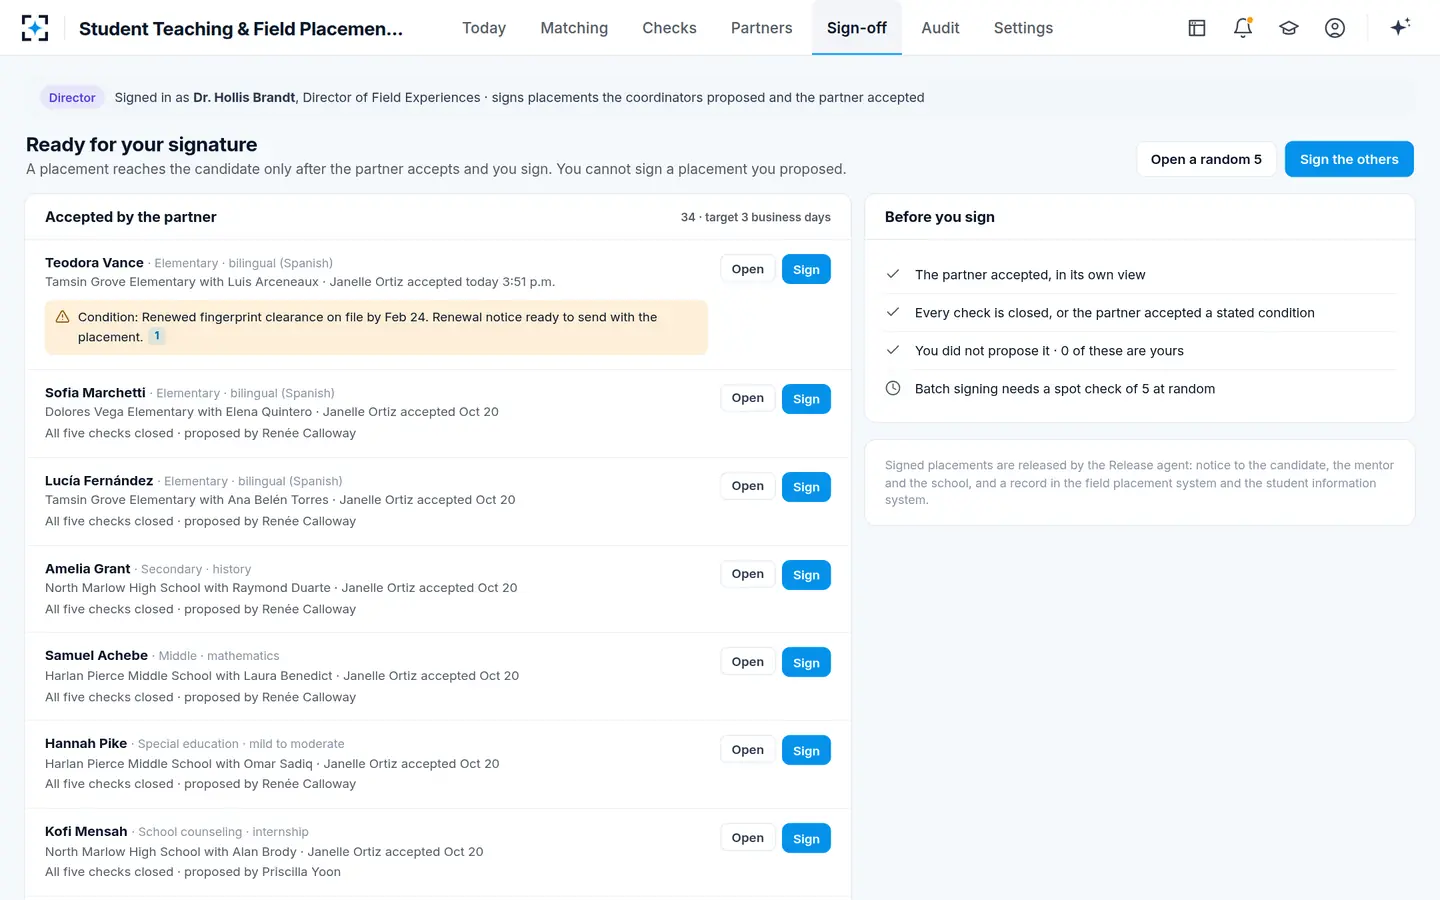Sign Amelia Grant's placement

pyautogui.click(x=806, y=575)
